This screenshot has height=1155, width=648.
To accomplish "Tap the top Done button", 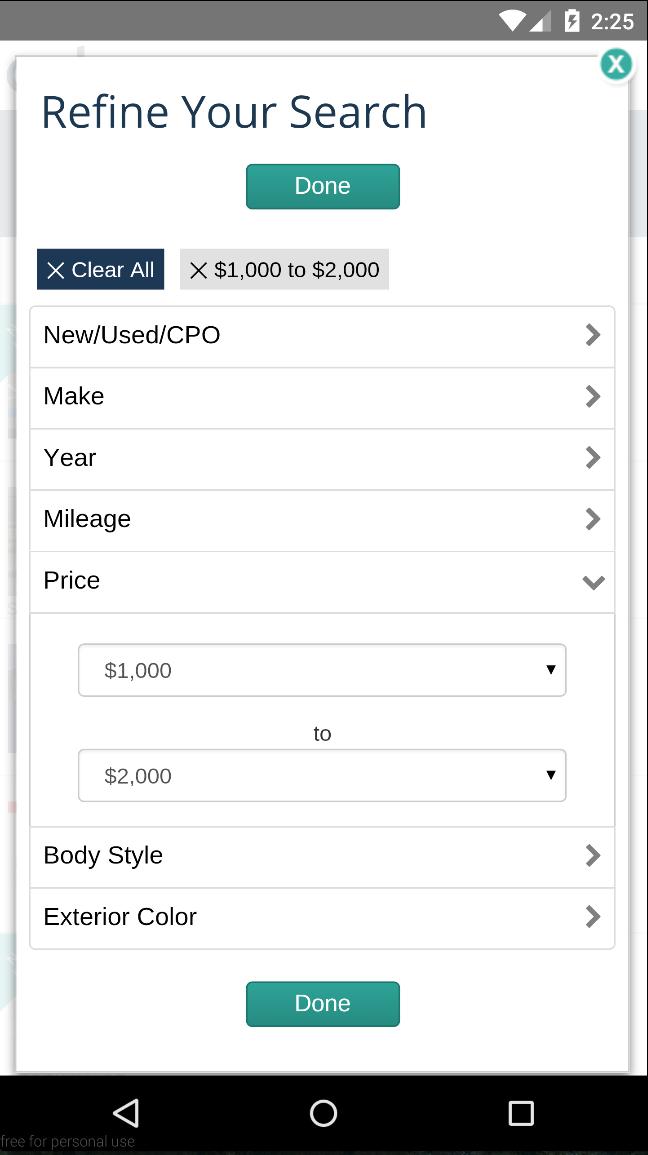I will tap(322, 186).
